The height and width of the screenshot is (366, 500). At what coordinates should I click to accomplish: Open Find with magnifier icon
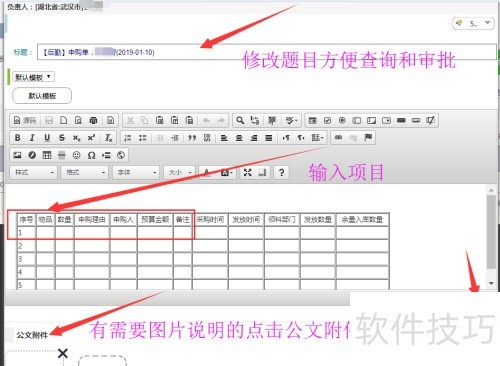click(240, 120)
